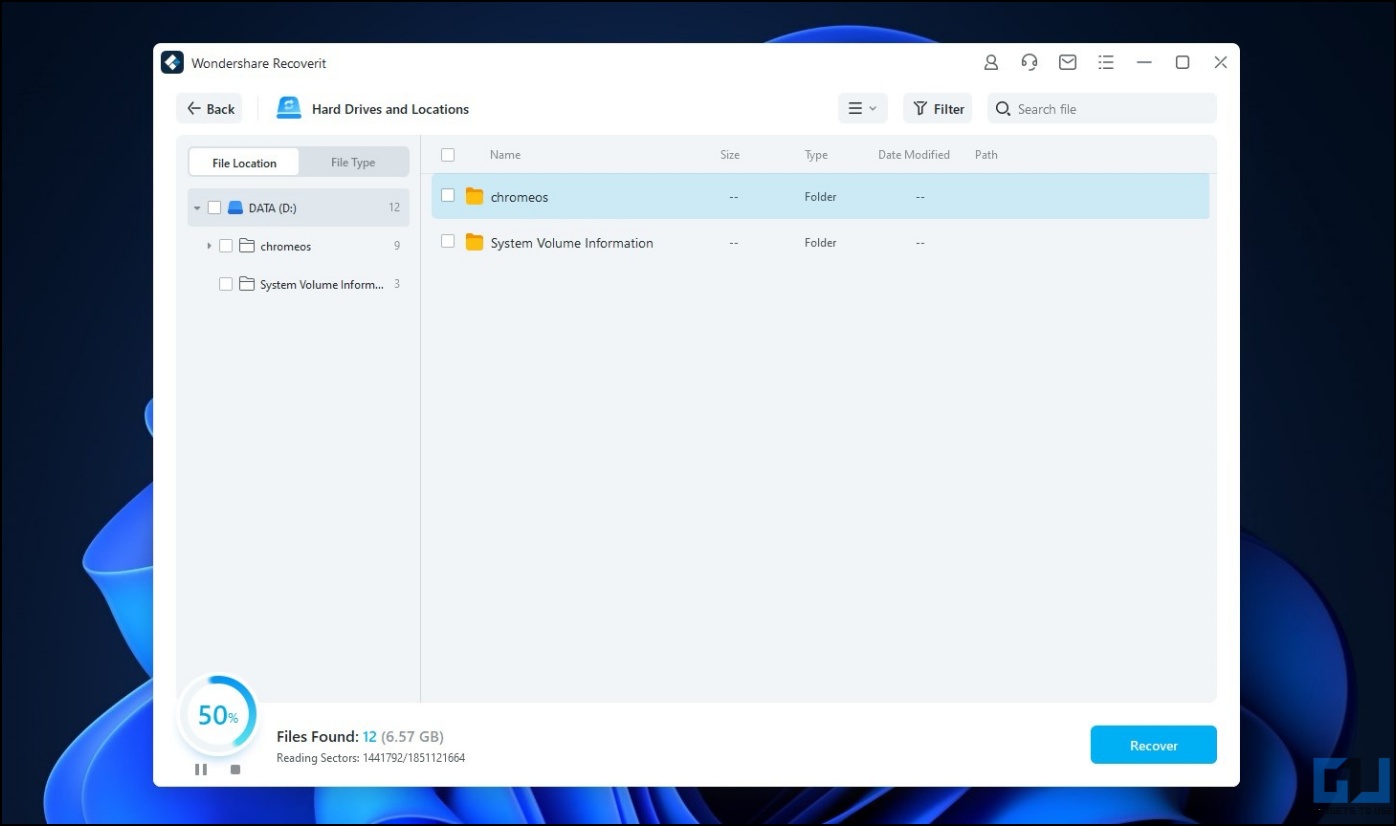Click the Recover button

(1153, 745)
